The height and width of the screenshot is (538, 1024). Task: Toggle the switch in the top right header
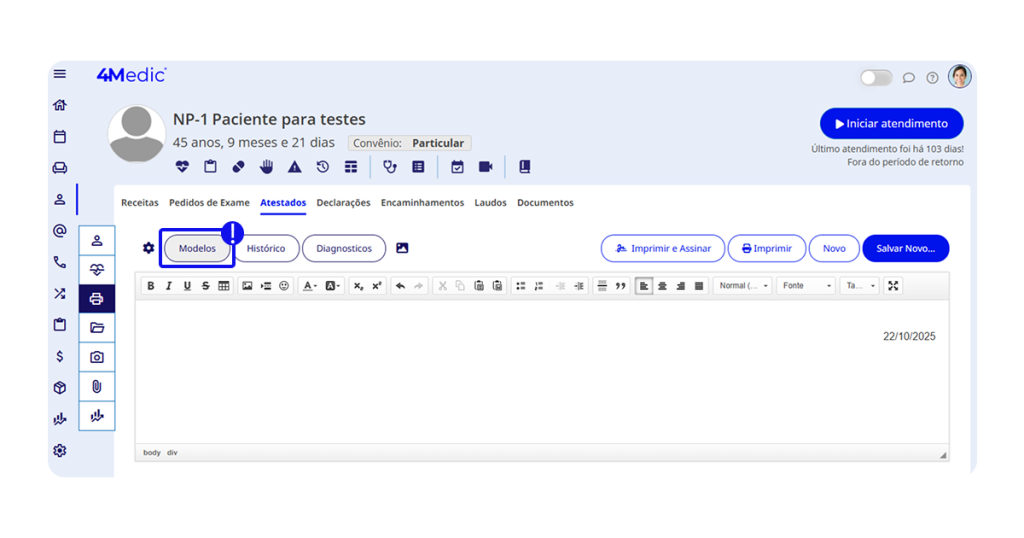pos(876,78)
